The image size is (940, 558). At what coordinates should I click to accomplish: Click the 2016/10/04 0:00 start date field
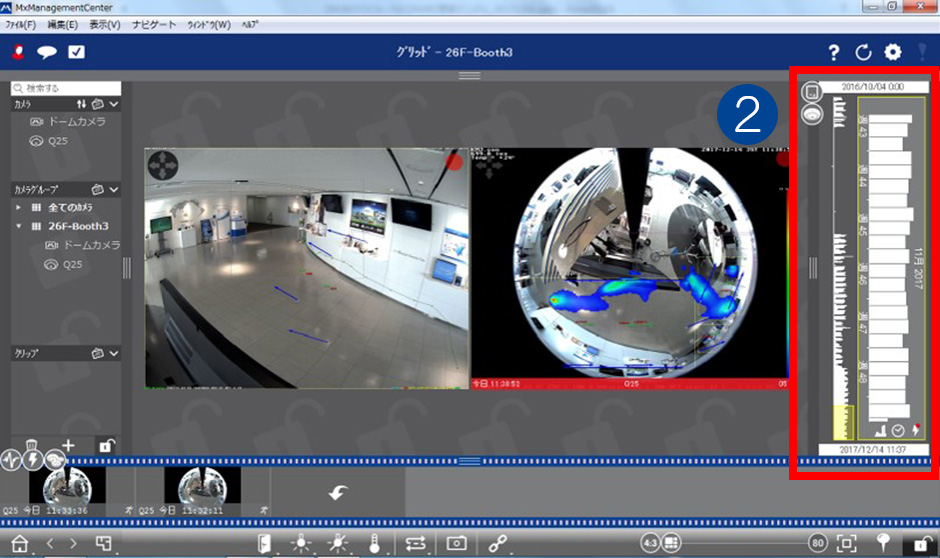coord(873,87)
